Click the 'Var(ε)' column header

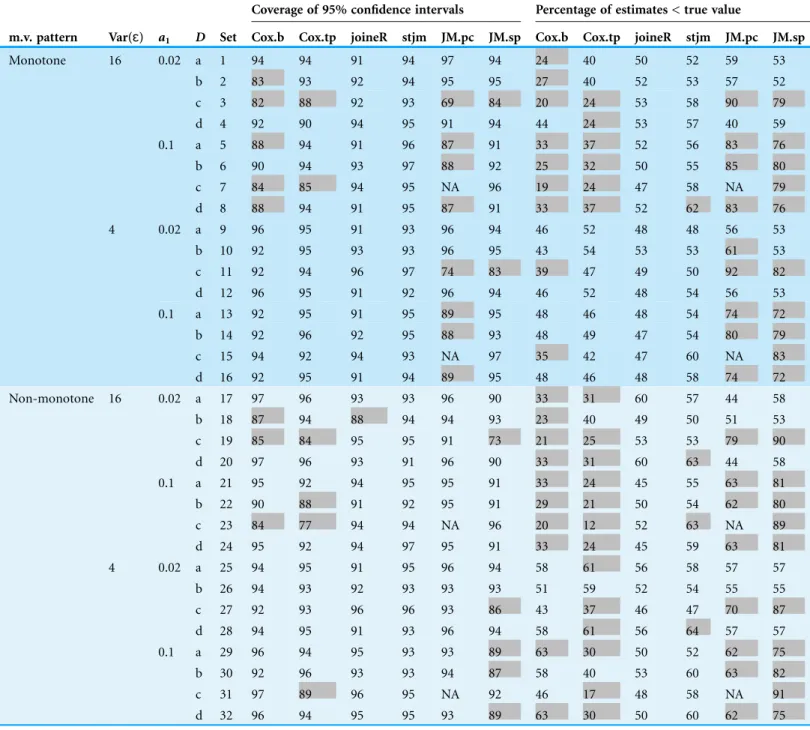tap(126, 38)
